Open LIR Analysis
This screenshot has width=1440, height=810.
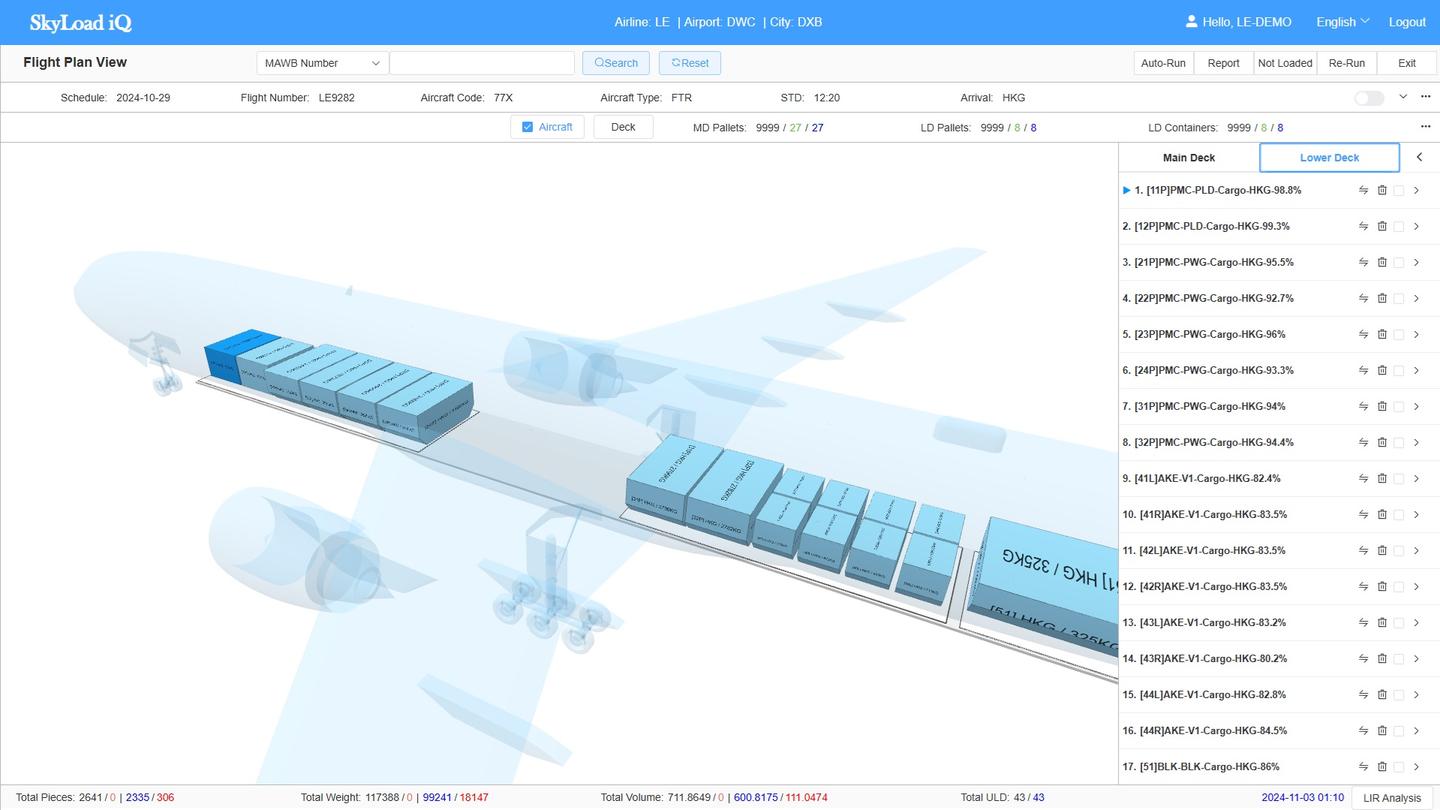tap(1392, 797)
